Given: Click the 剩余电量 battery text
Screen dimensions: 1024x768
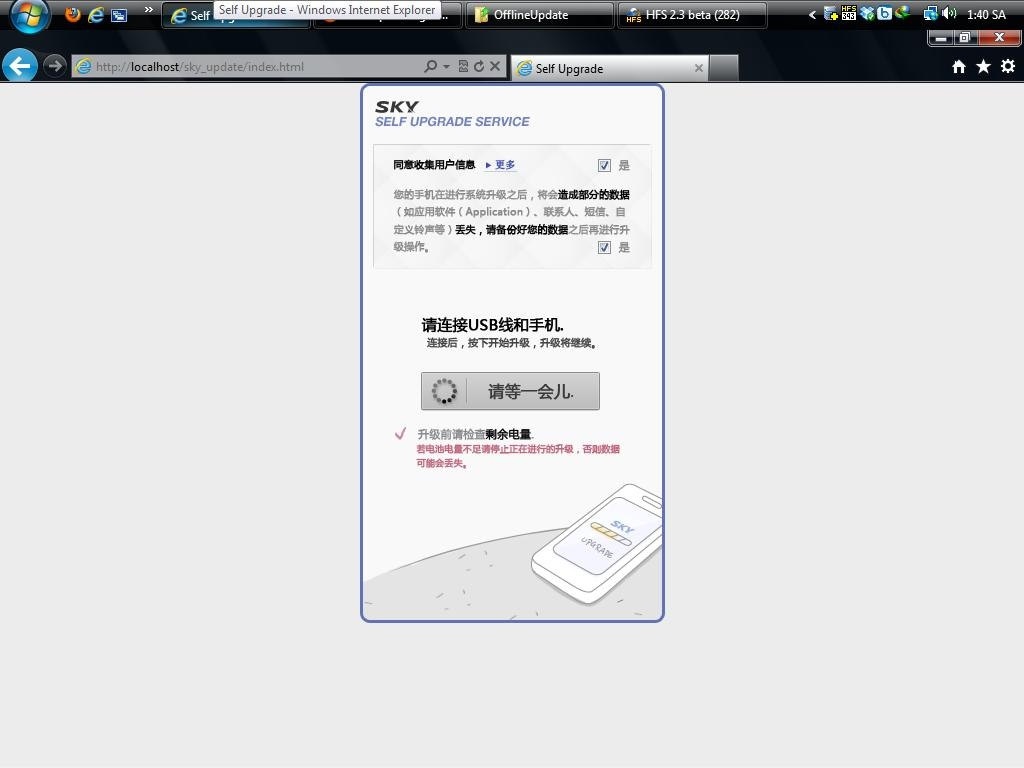Looking at the screenshot, I should point(508,434).
